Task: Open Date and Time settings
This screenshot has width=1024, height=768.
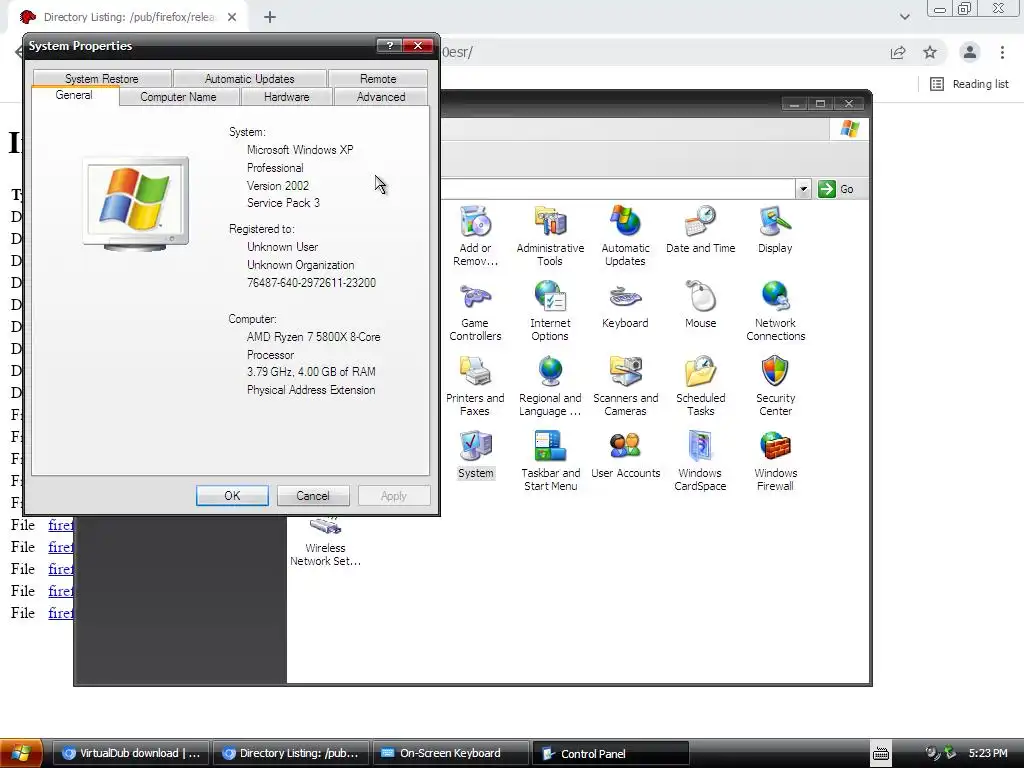Action: click(x=700, y=229)
